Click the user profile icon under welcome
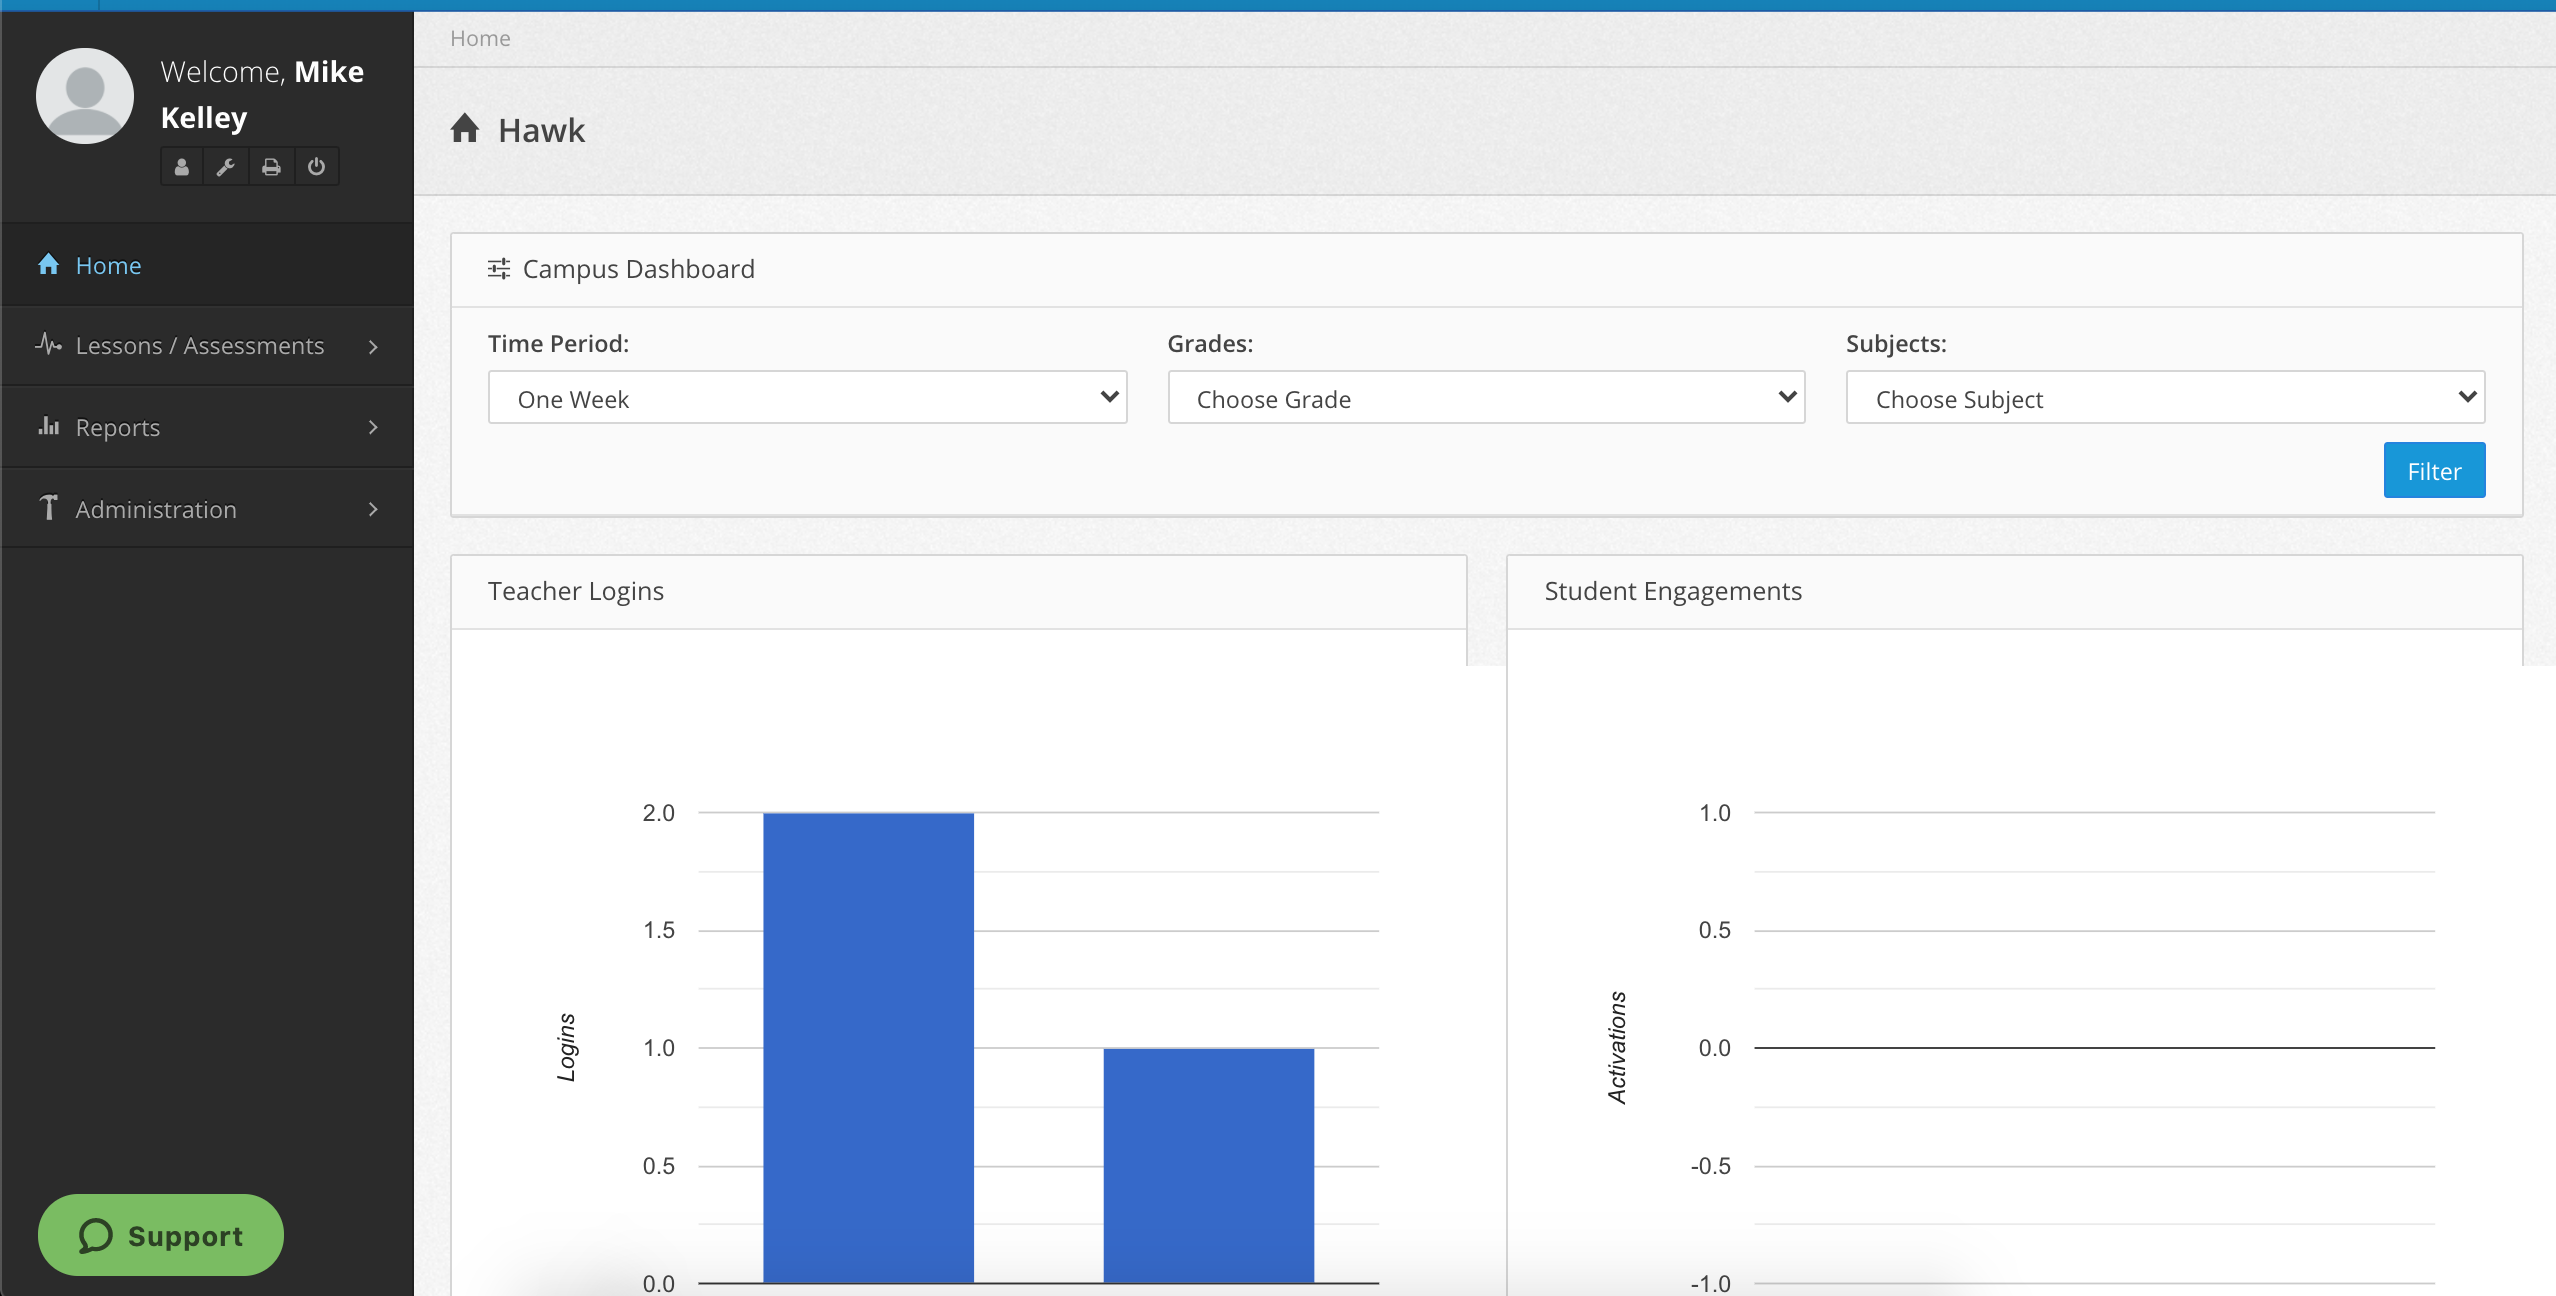Image resolution: width=2556 pixels, height=1296 pixels. pos(182,167)
